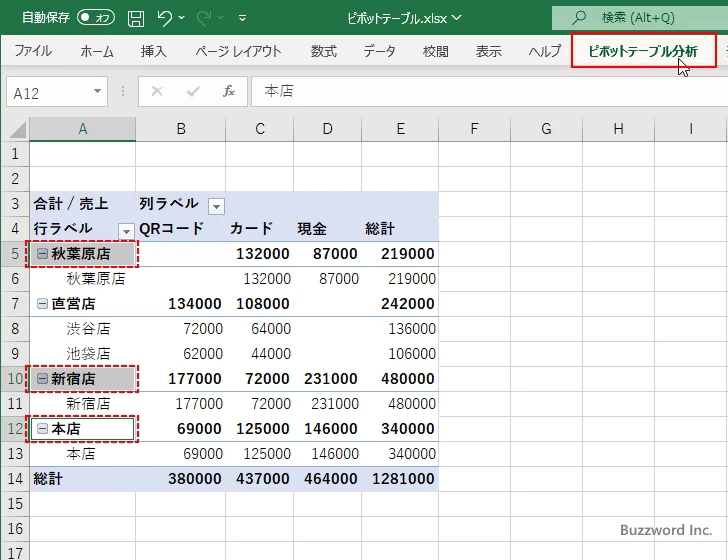Click the 380000 QRコード total cell
The height and width of the screenshot is (560, 728).
(195, 479)
